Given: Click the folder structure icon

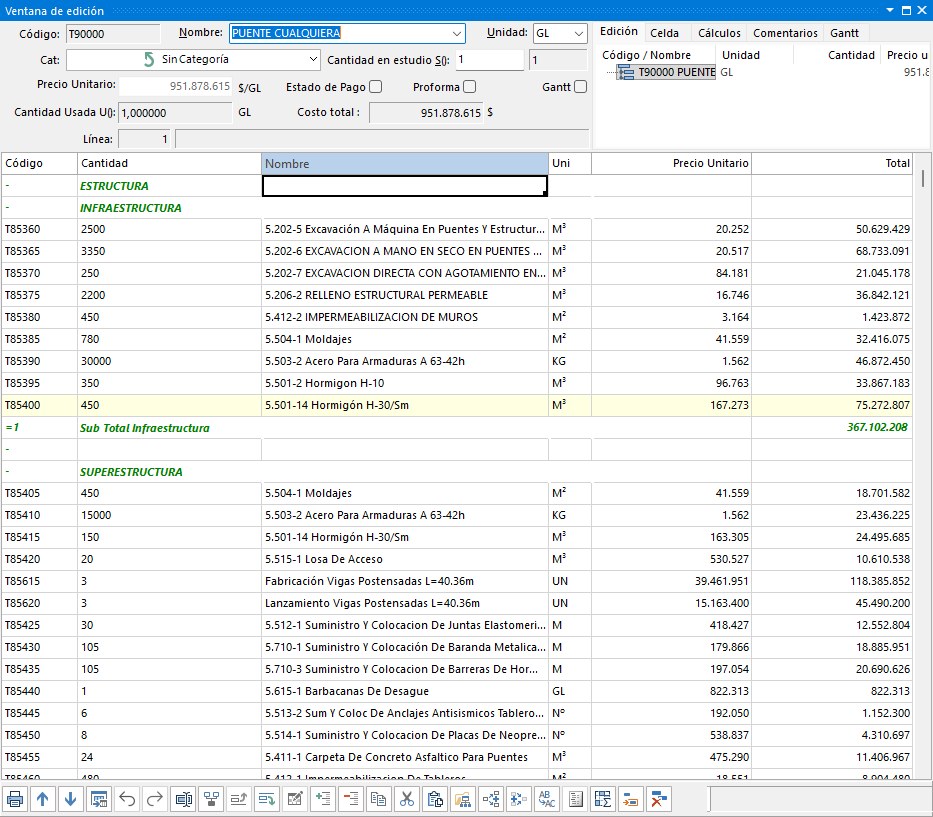Looking at the screenshot, I should 463,799.
